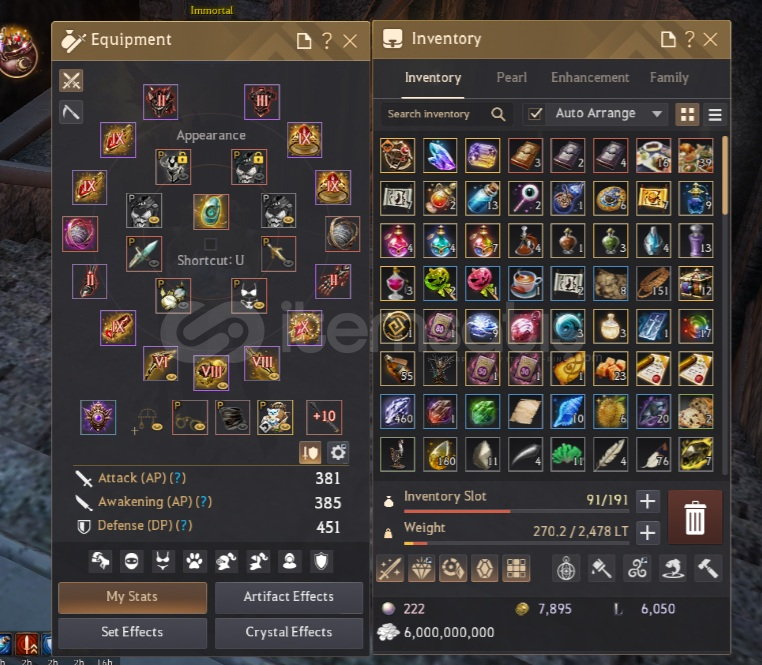Expand weight limit with plus button
The width and height of the screenshot is (762, 665).
647,532
